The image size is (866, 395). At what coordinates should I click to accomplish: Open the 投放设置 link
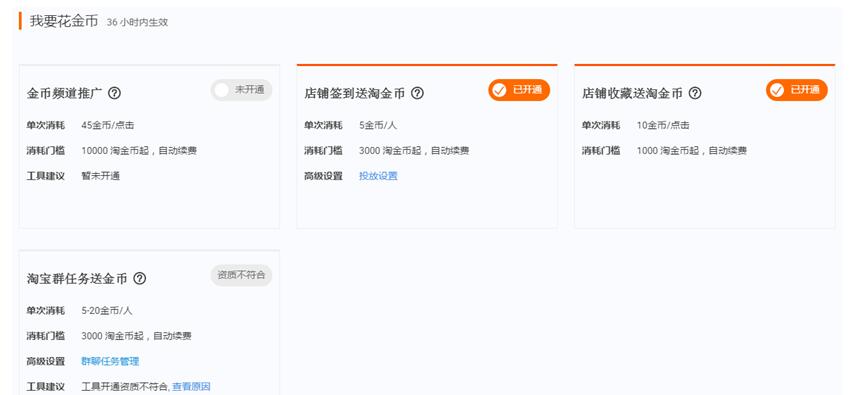tap(378, 176)
